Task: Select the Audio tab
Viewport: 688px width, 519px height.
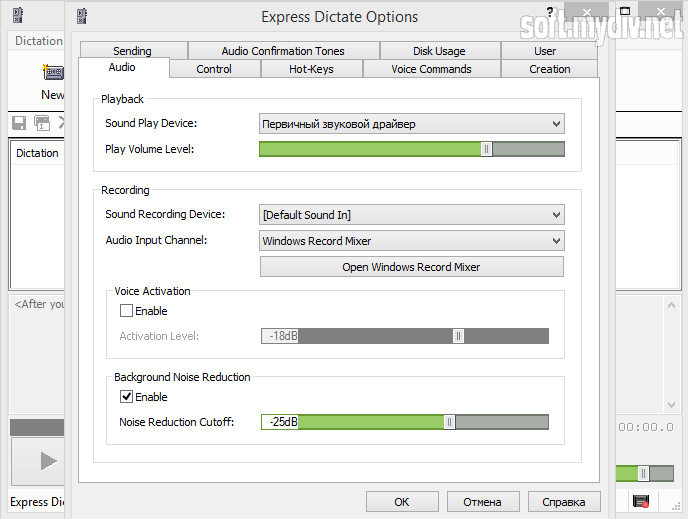Action: pos(122,67)
